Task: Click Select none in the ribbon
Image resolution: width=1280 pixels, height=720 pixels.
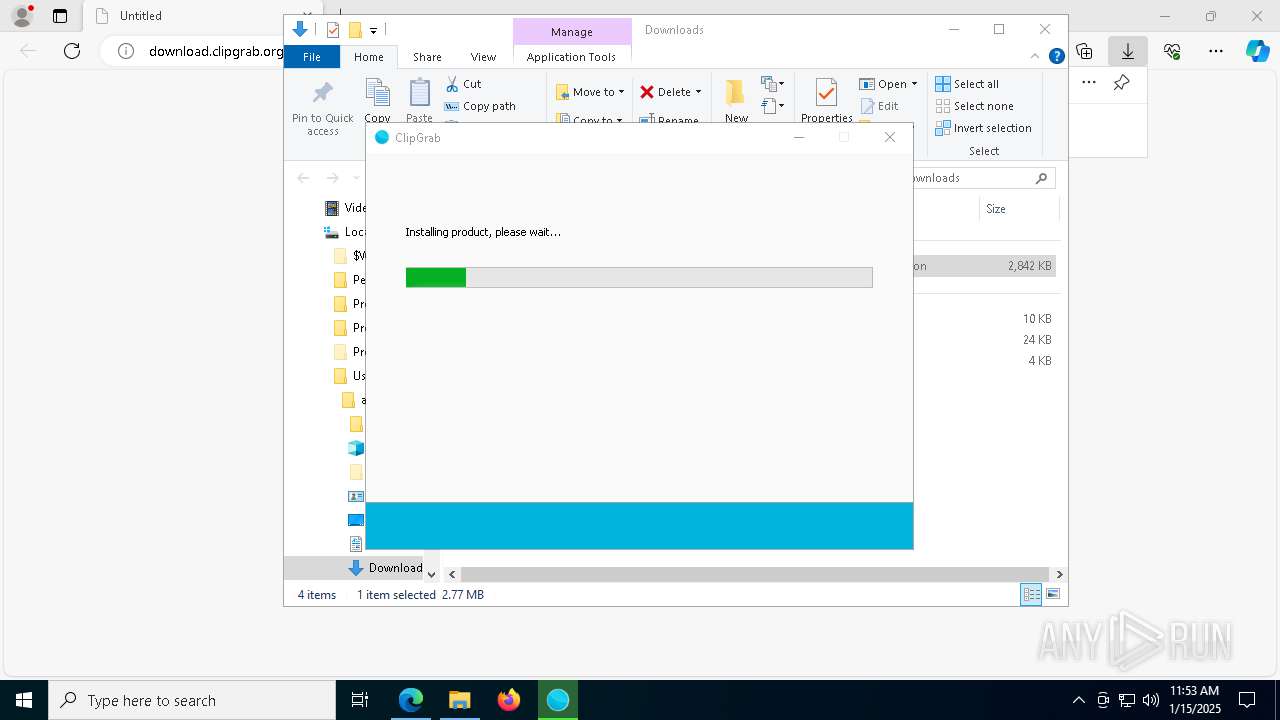Action: pos(974,106)
